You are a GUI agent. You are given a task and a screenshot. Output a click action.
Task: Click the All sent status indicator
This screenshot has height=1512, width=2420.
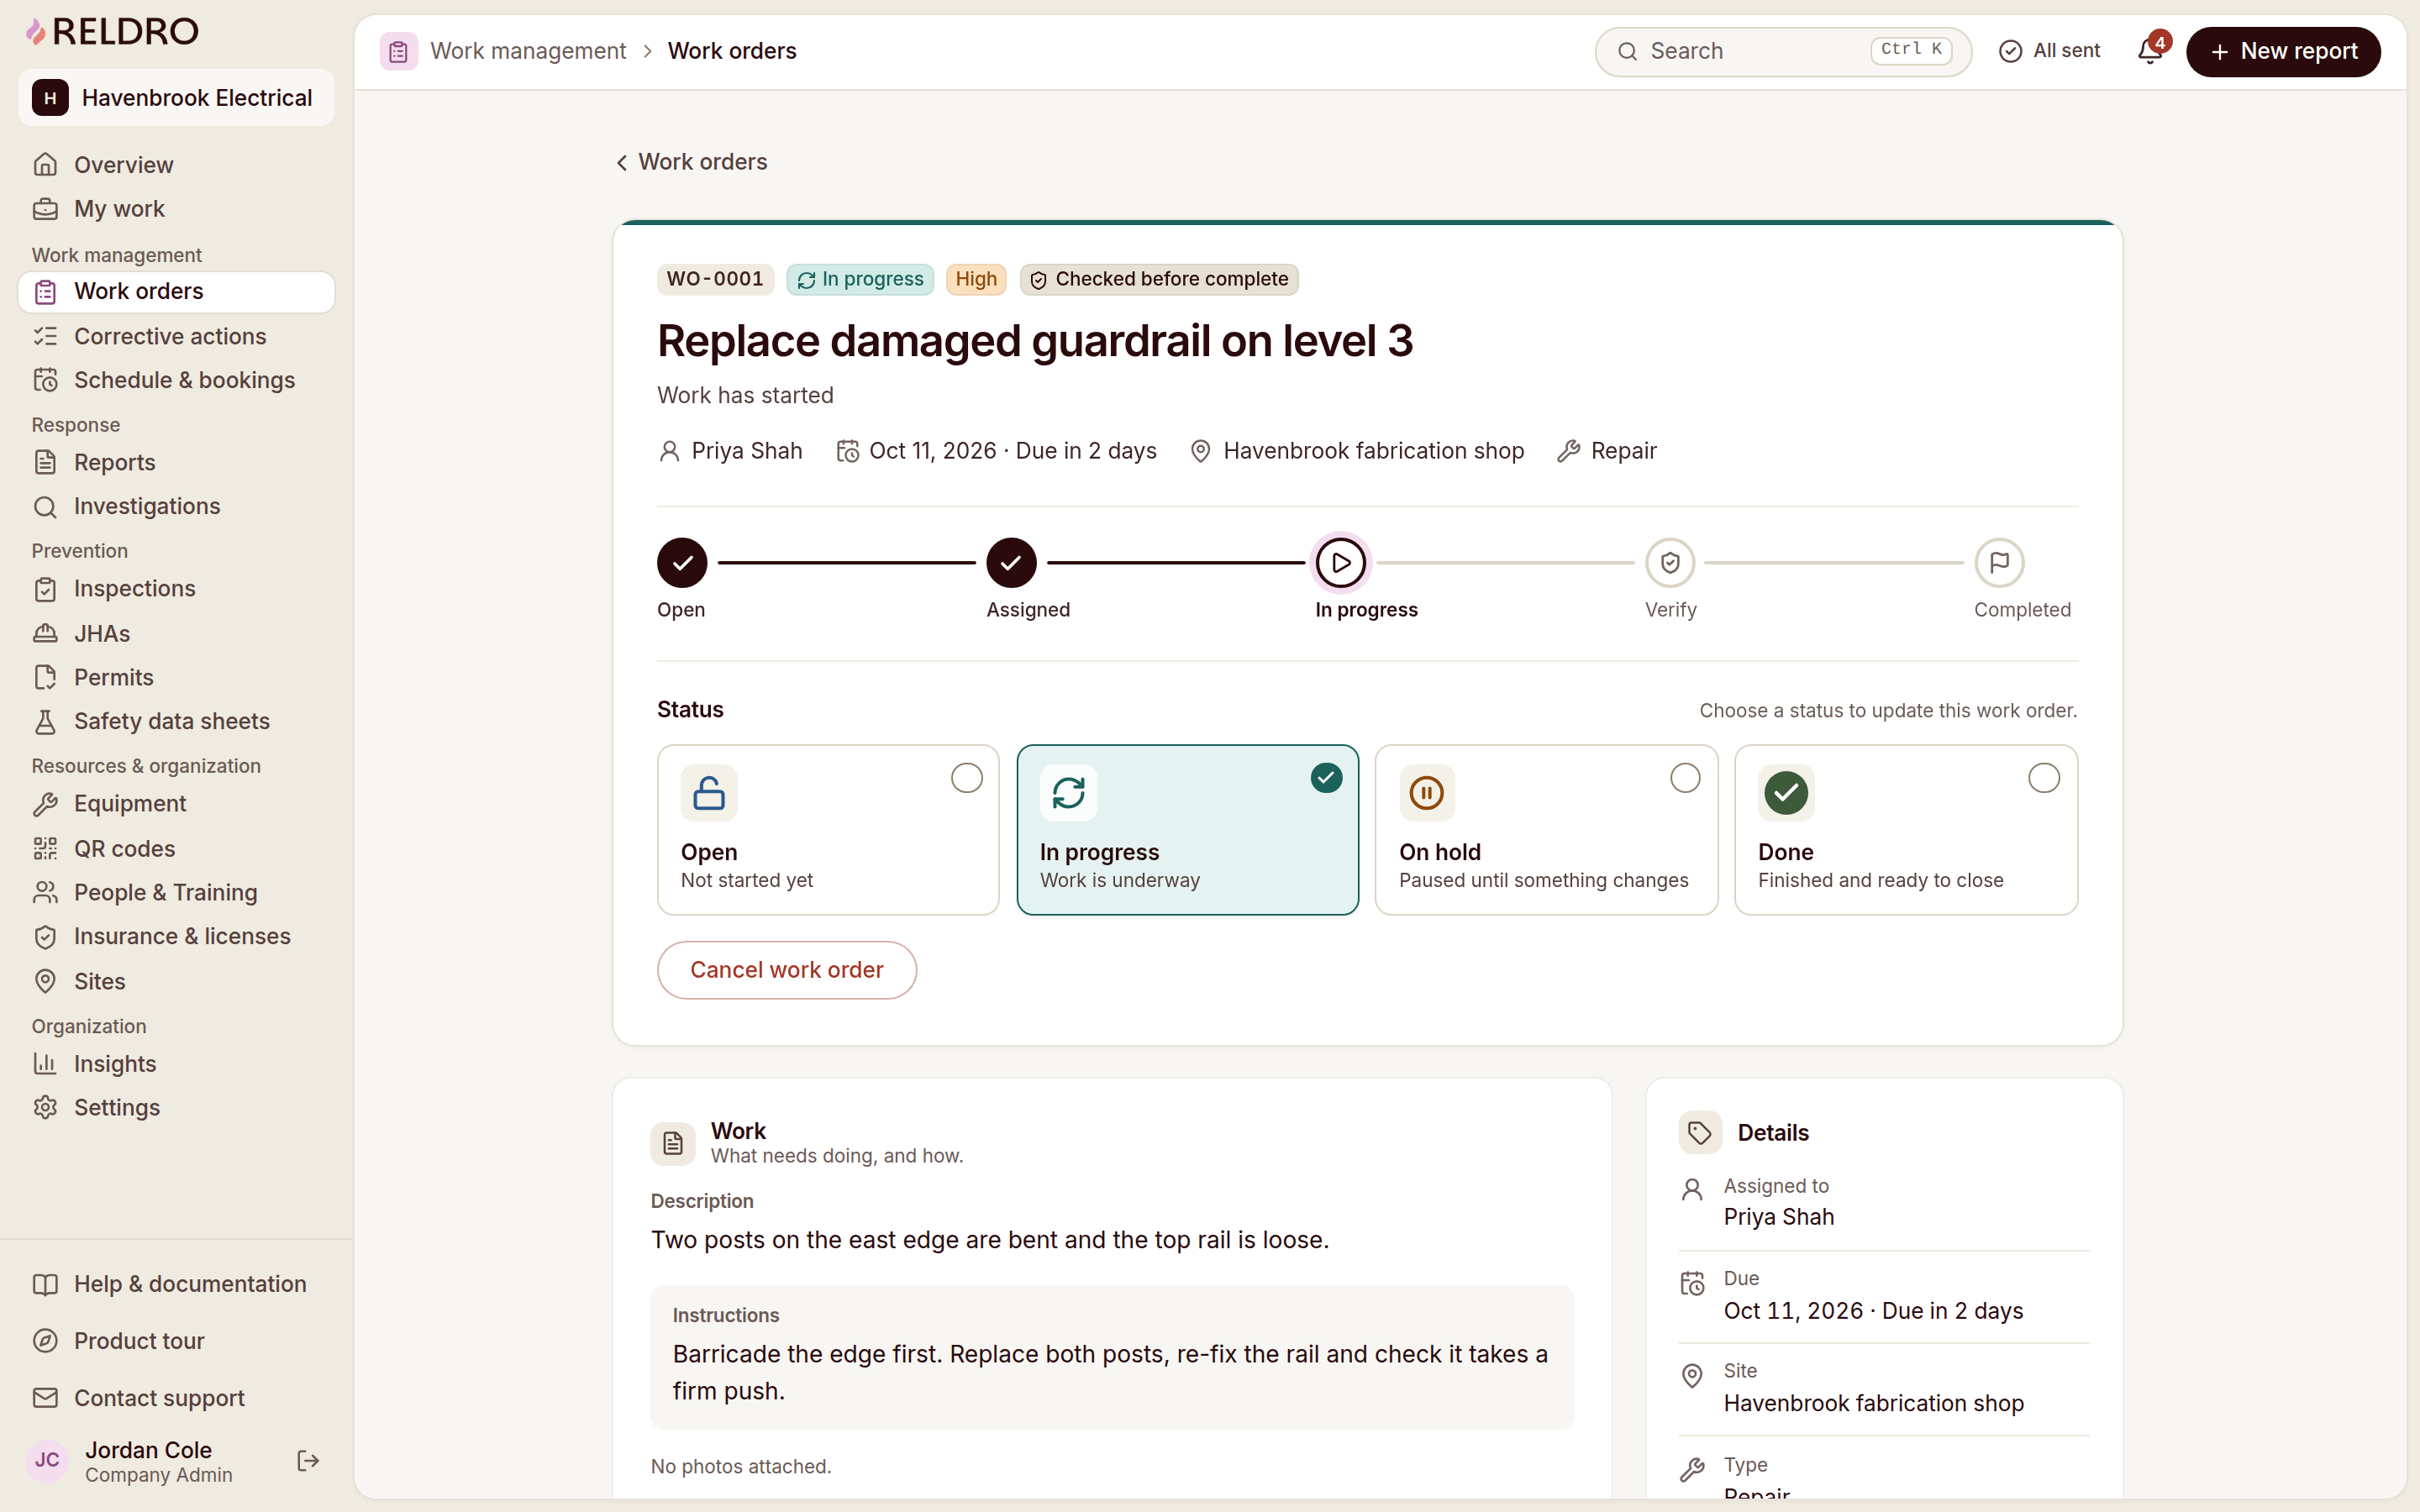pyautogui.click(x=2049, y=51)
